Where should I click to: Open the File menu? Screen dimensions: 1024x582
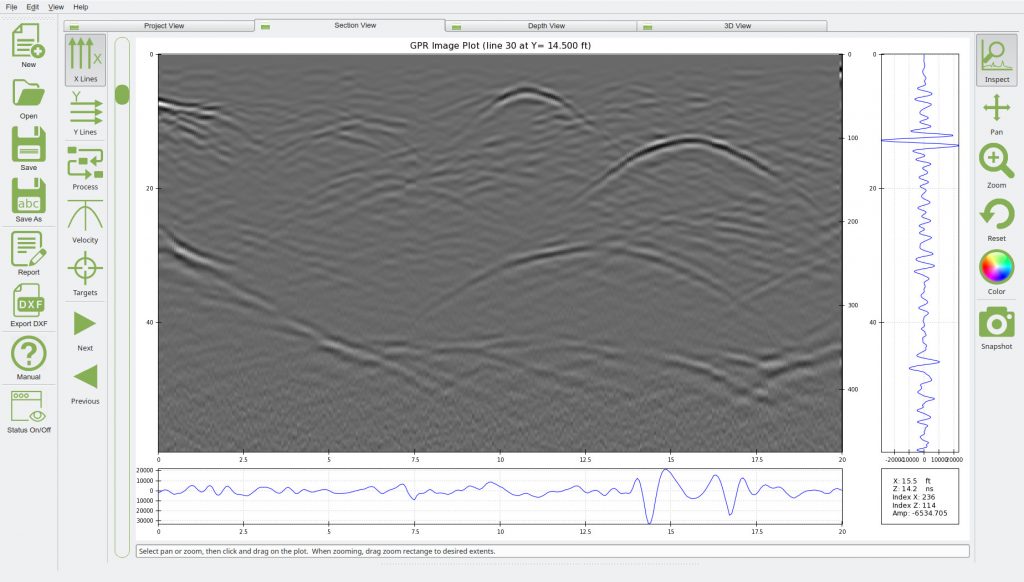pyautogui.click(x=12, y=7)
